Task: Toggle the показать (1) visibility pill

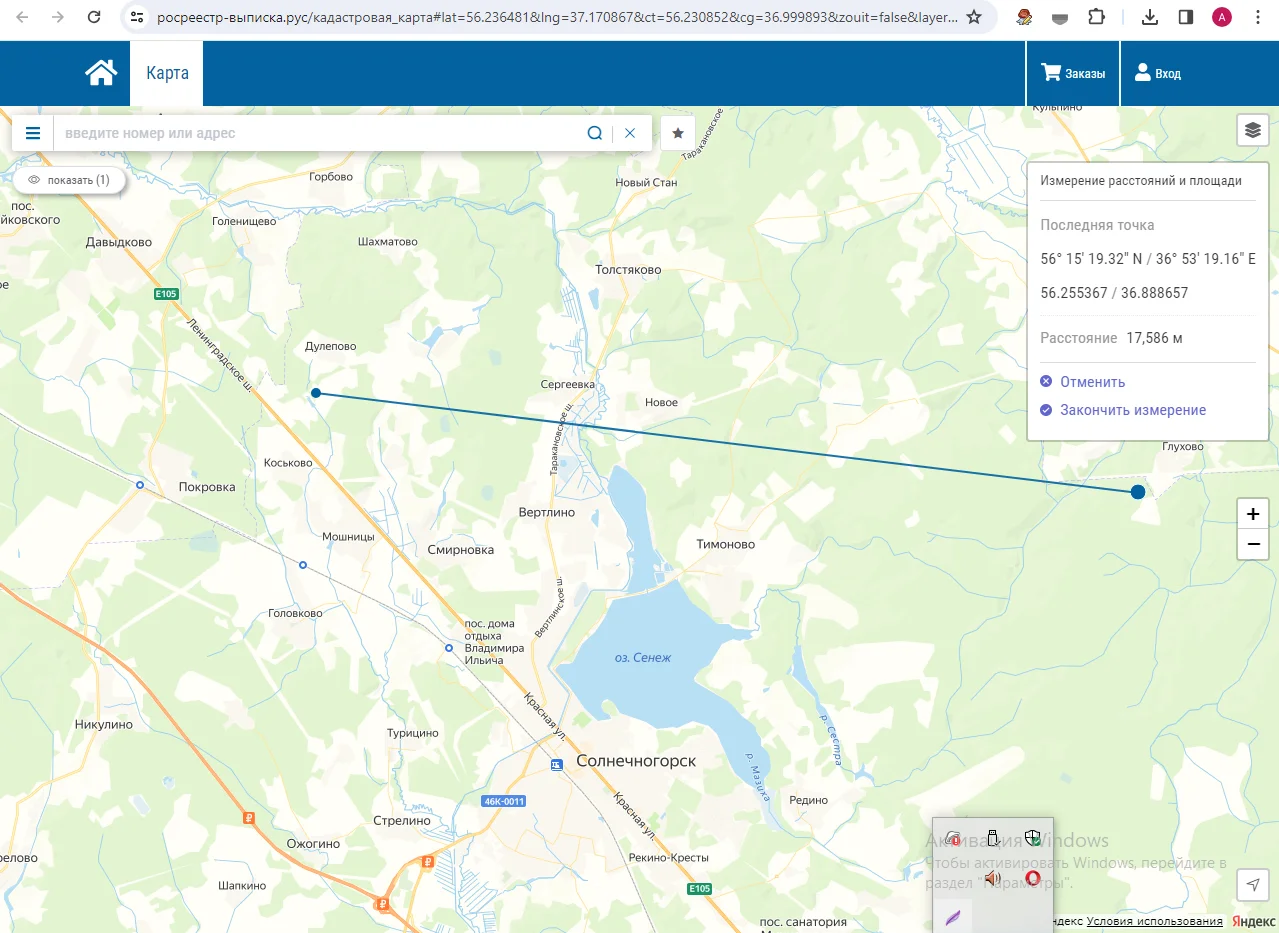Action: [69, 180]
